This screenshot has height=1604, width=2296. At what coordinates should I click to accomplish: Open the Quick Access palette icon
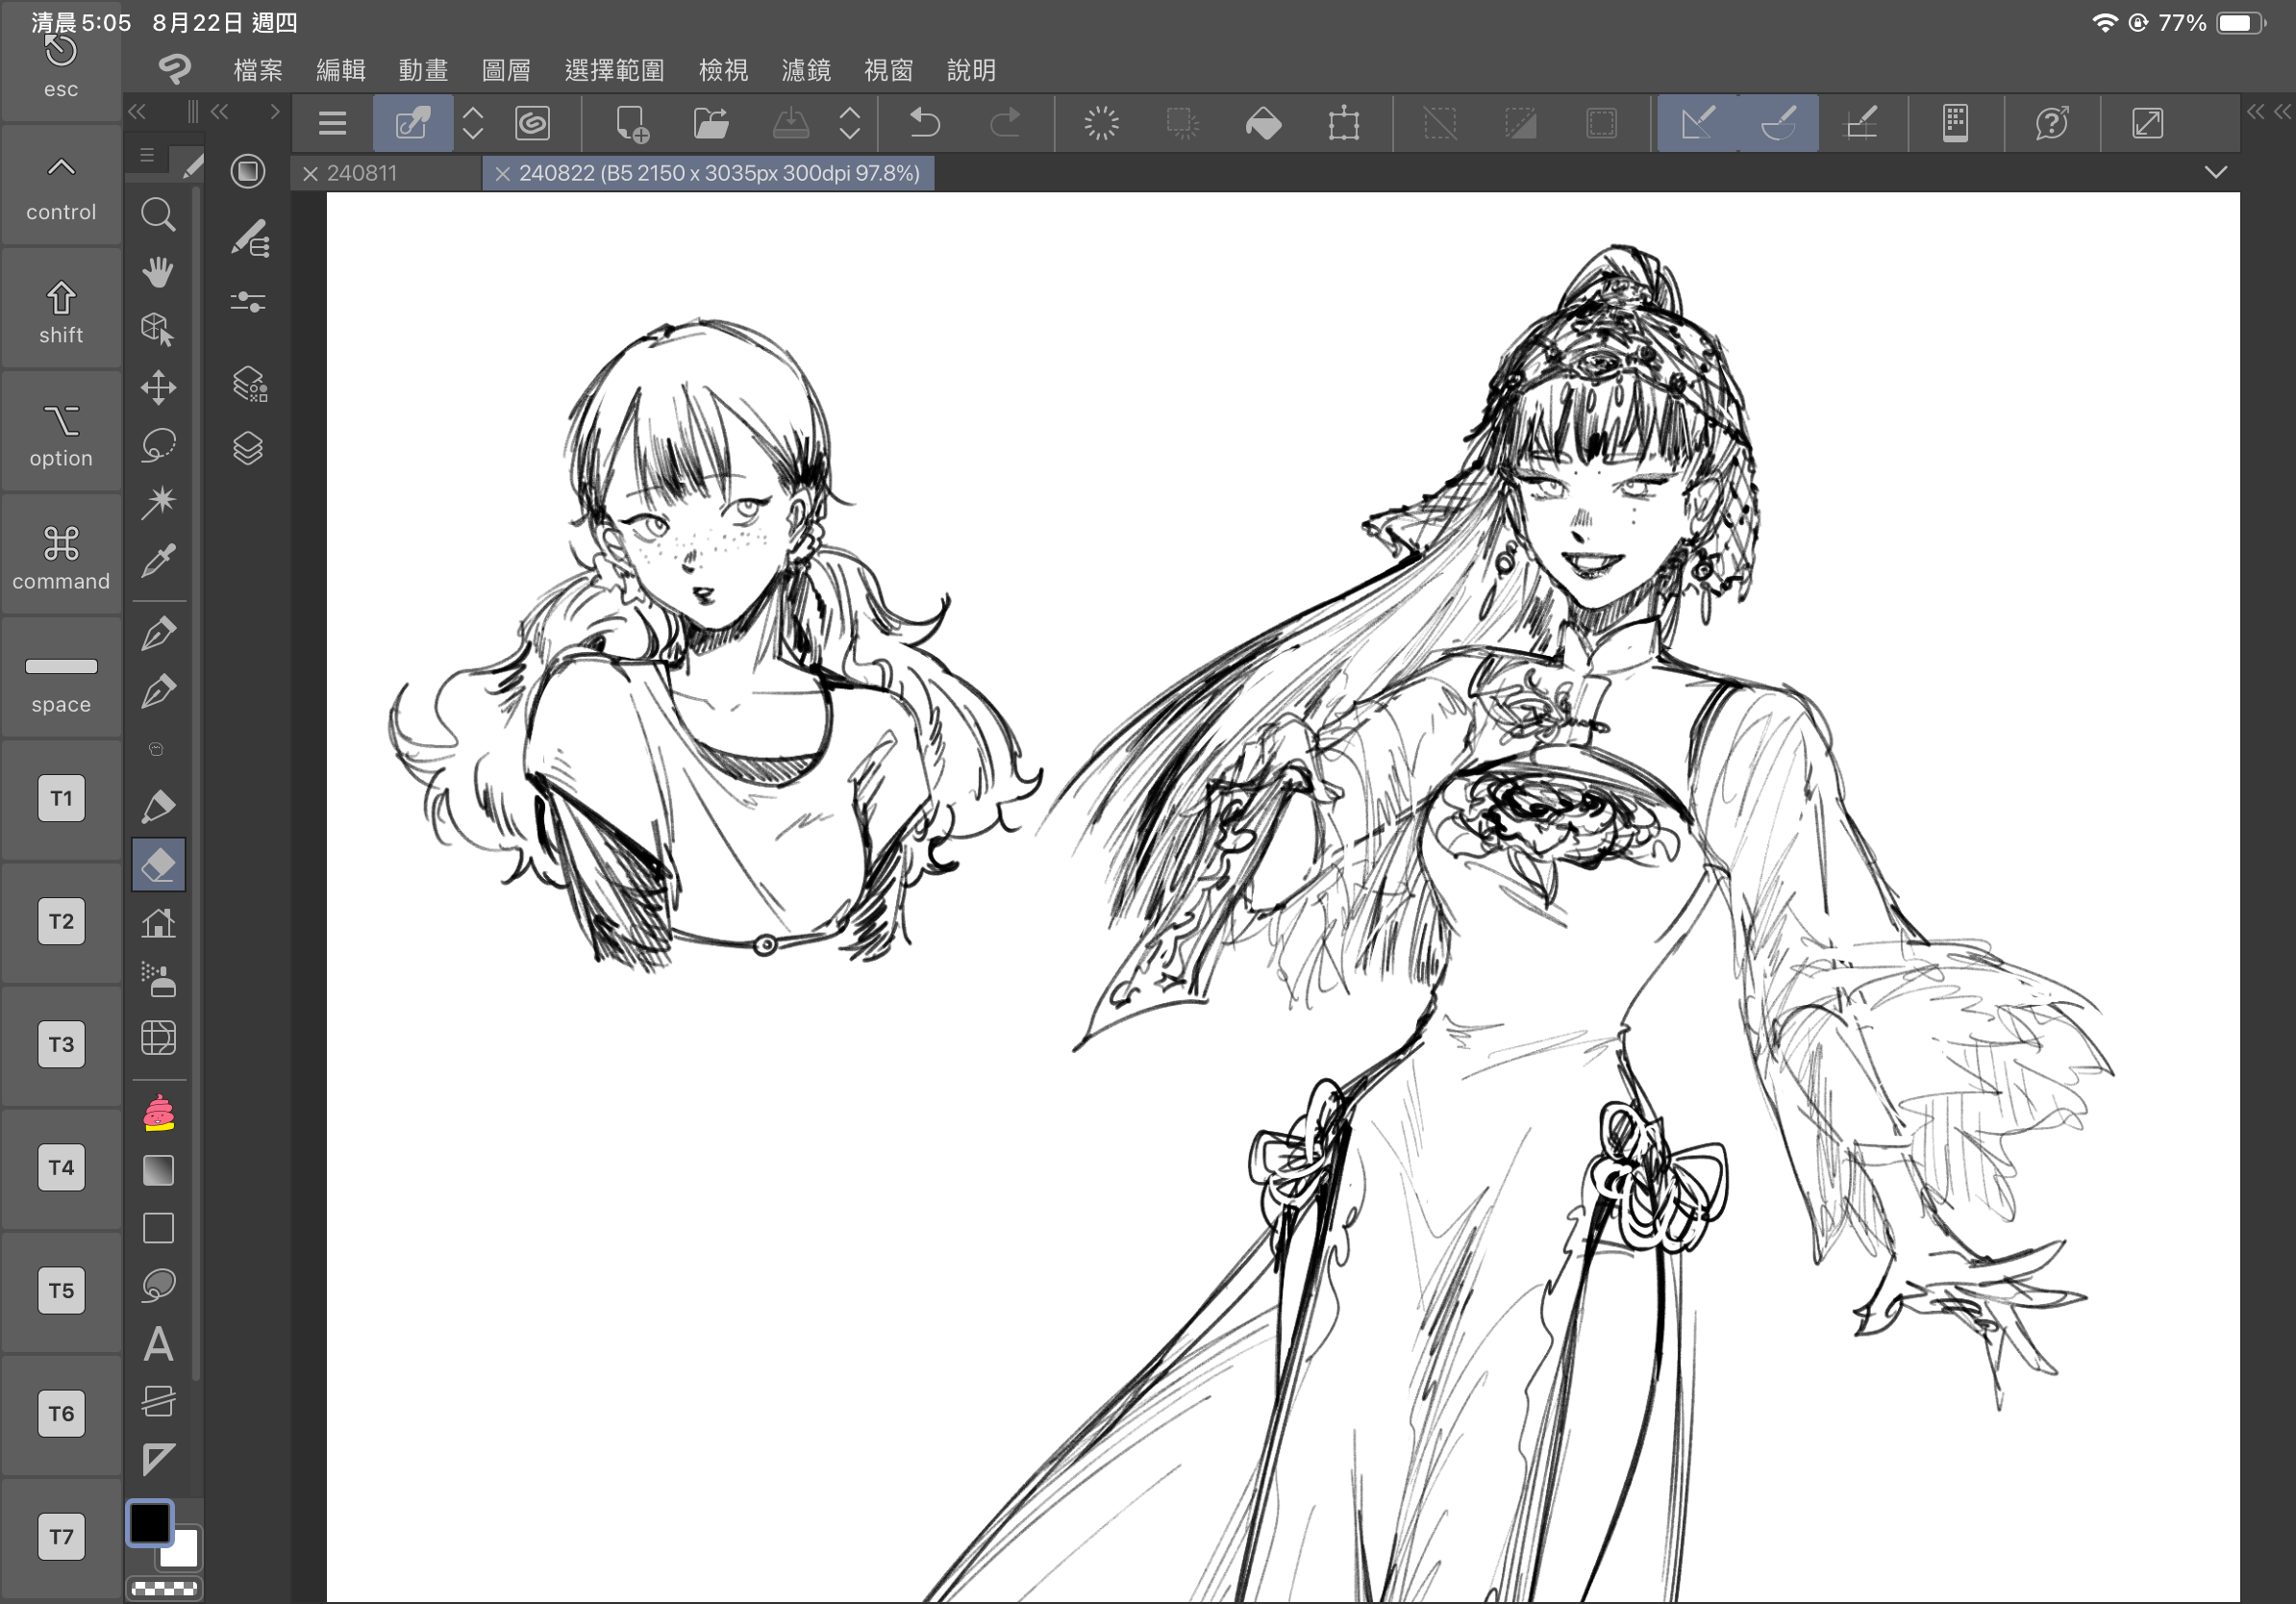tap(247, 171)
